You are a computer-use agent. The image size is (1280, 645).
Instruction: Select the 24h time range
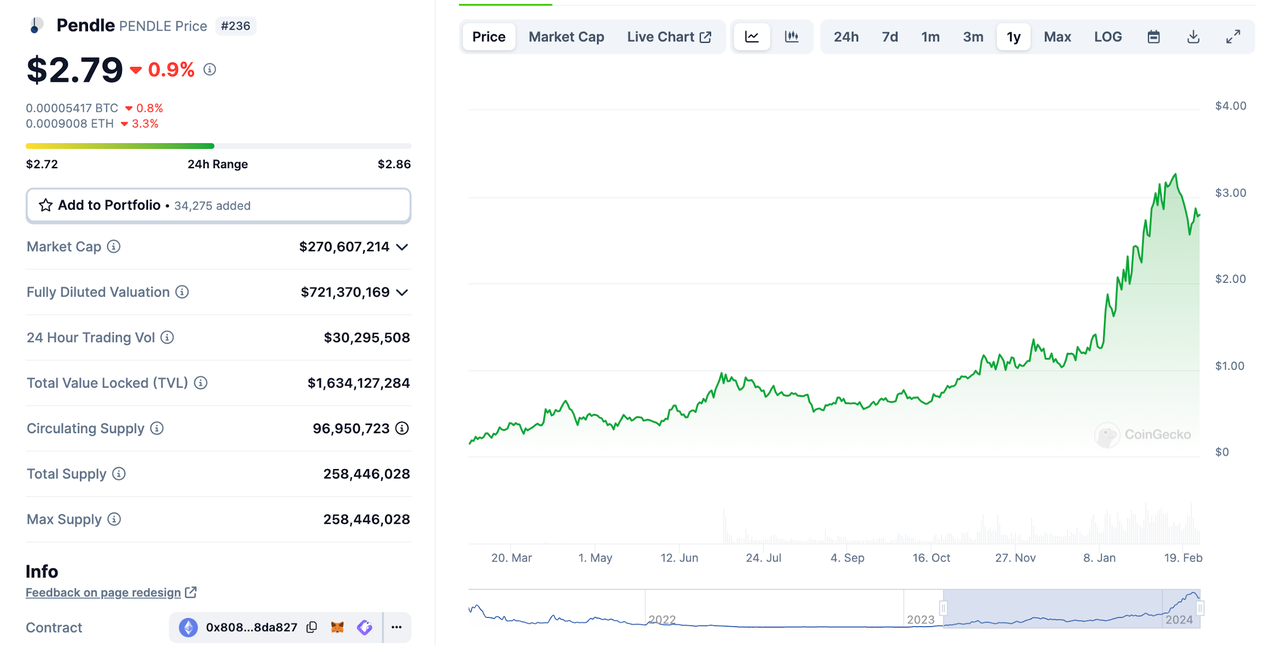coord(846,37)
